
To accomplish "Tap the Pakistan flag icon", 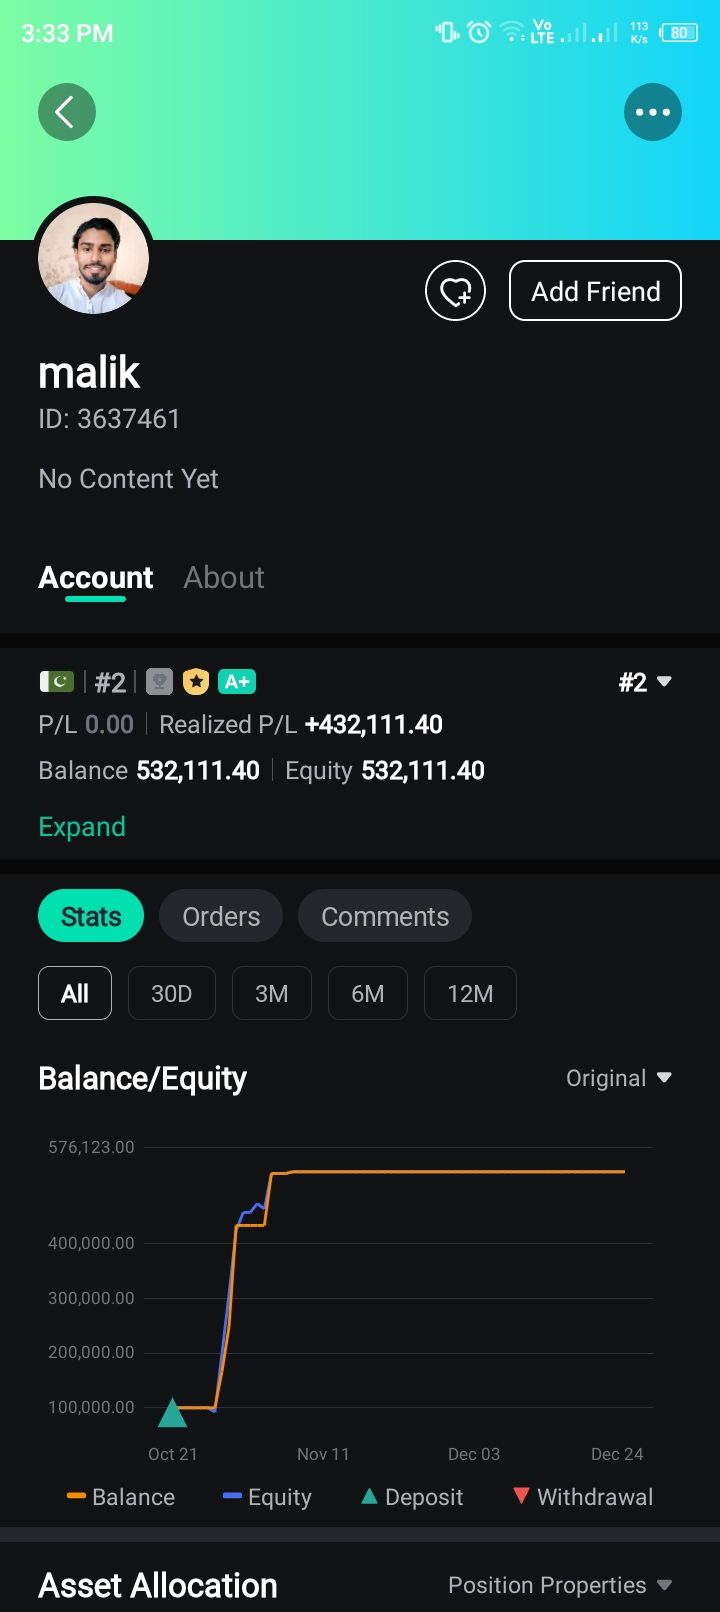I will coord(57,682).
